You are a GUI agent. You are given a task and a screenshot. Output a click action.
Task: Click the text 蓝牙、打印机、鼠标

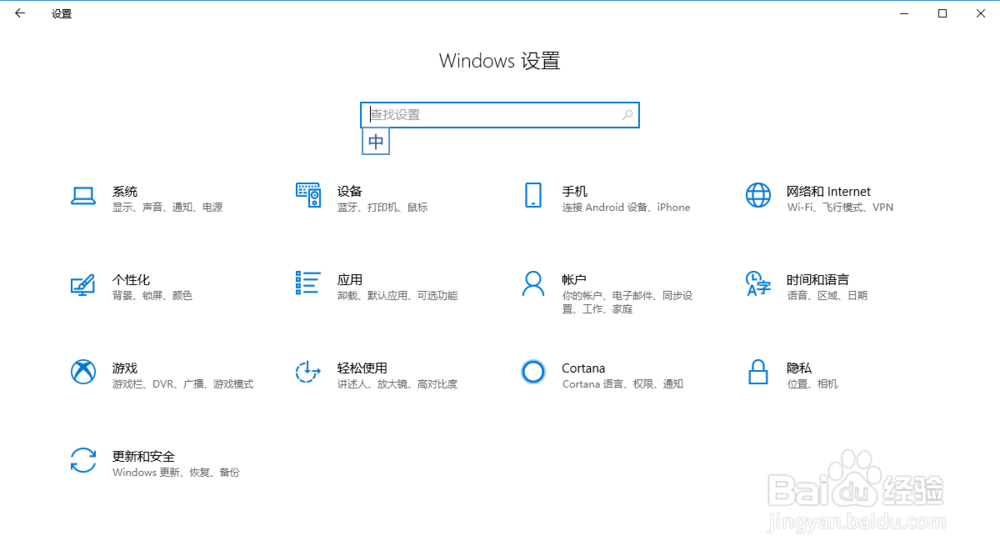click(383, 207)
